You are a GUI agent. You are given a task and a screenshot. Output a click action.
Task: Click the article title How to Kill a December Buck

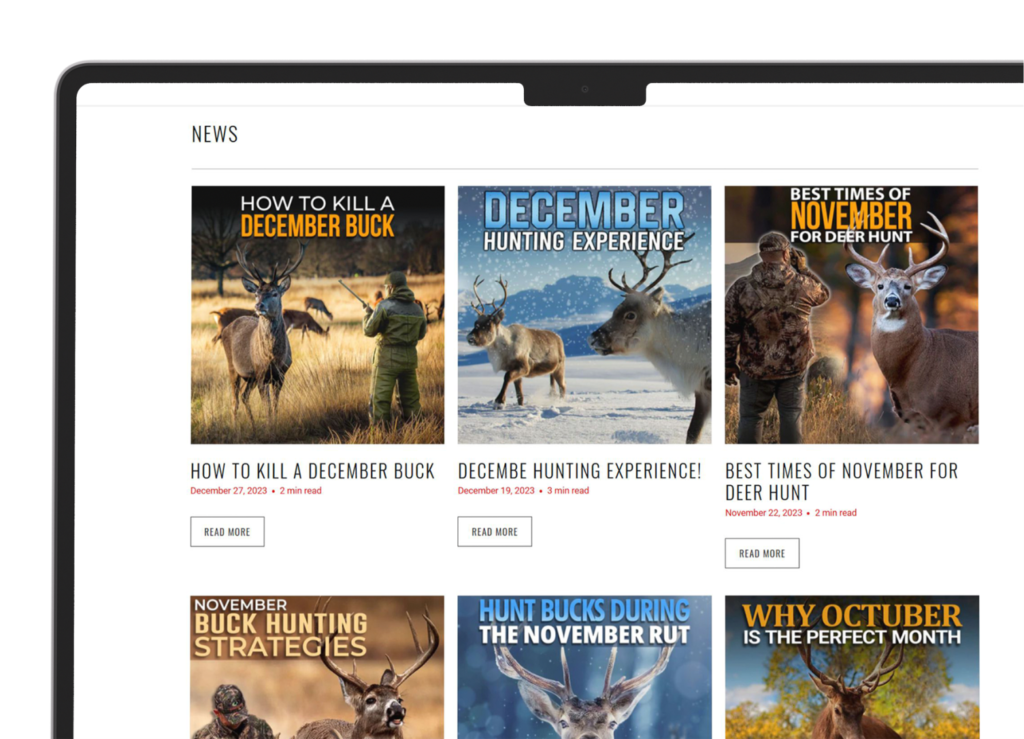point(313,471)
